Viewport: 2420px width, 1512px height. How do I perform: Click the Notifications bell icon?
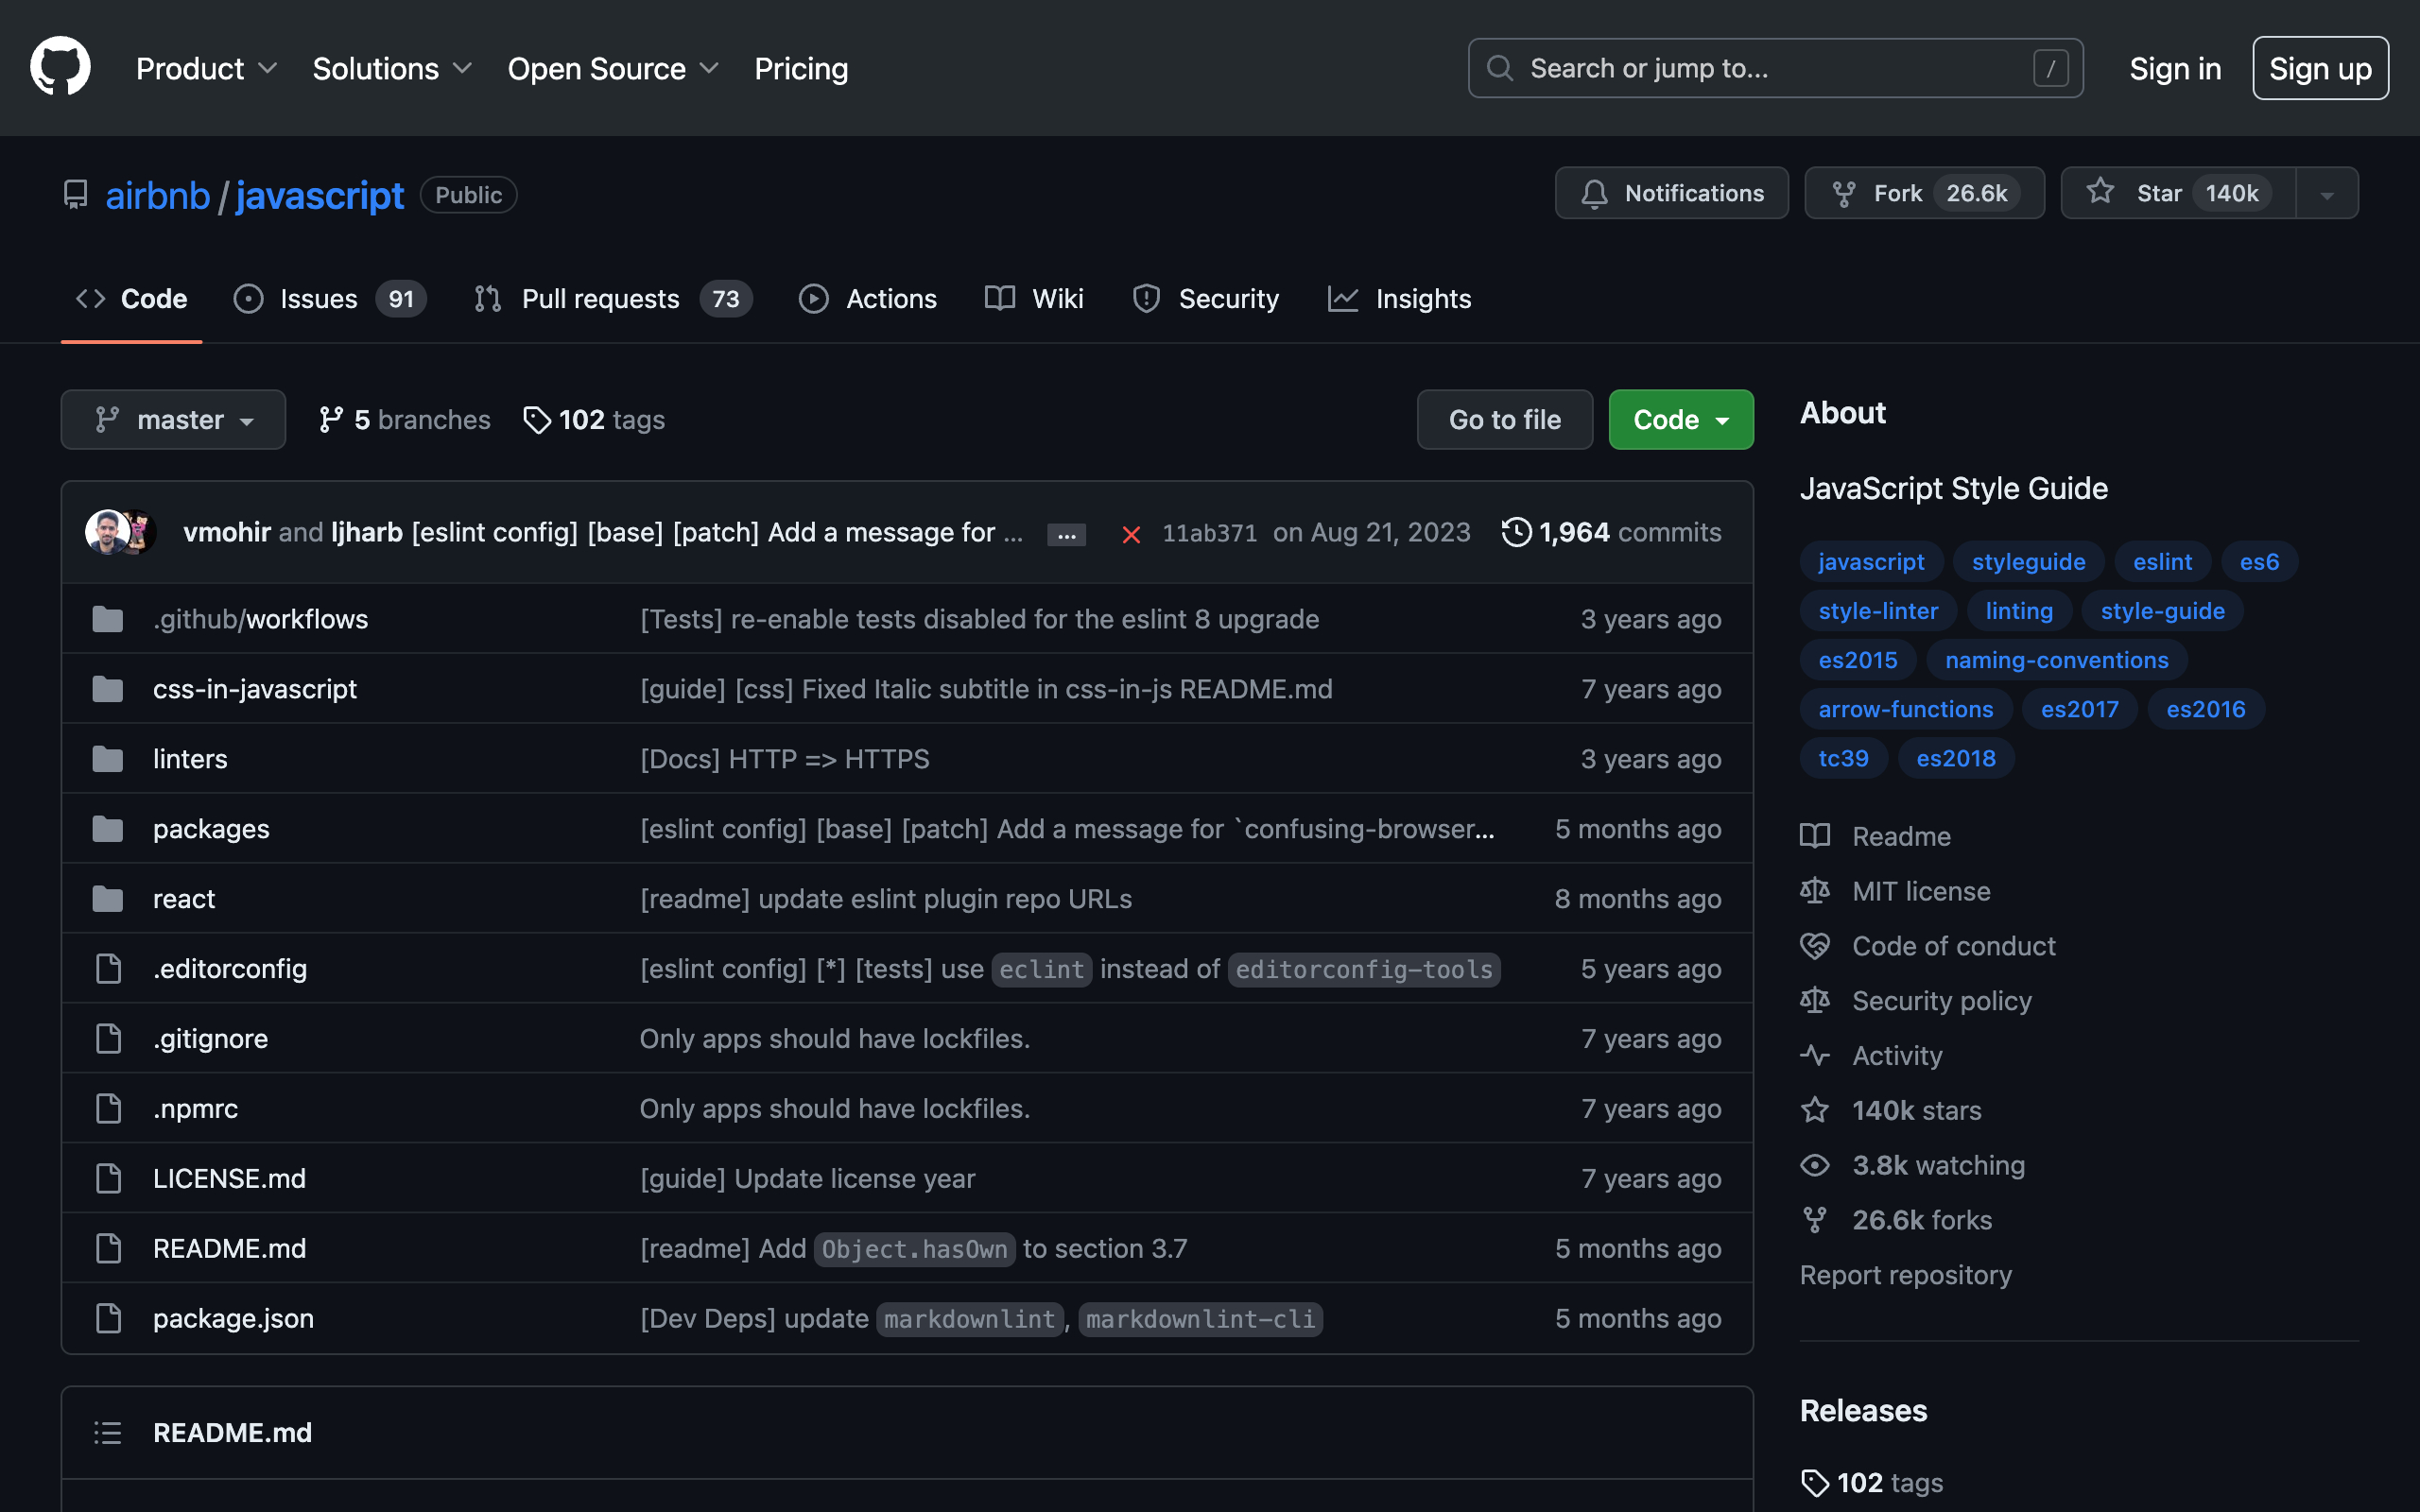coord(1594,194)
